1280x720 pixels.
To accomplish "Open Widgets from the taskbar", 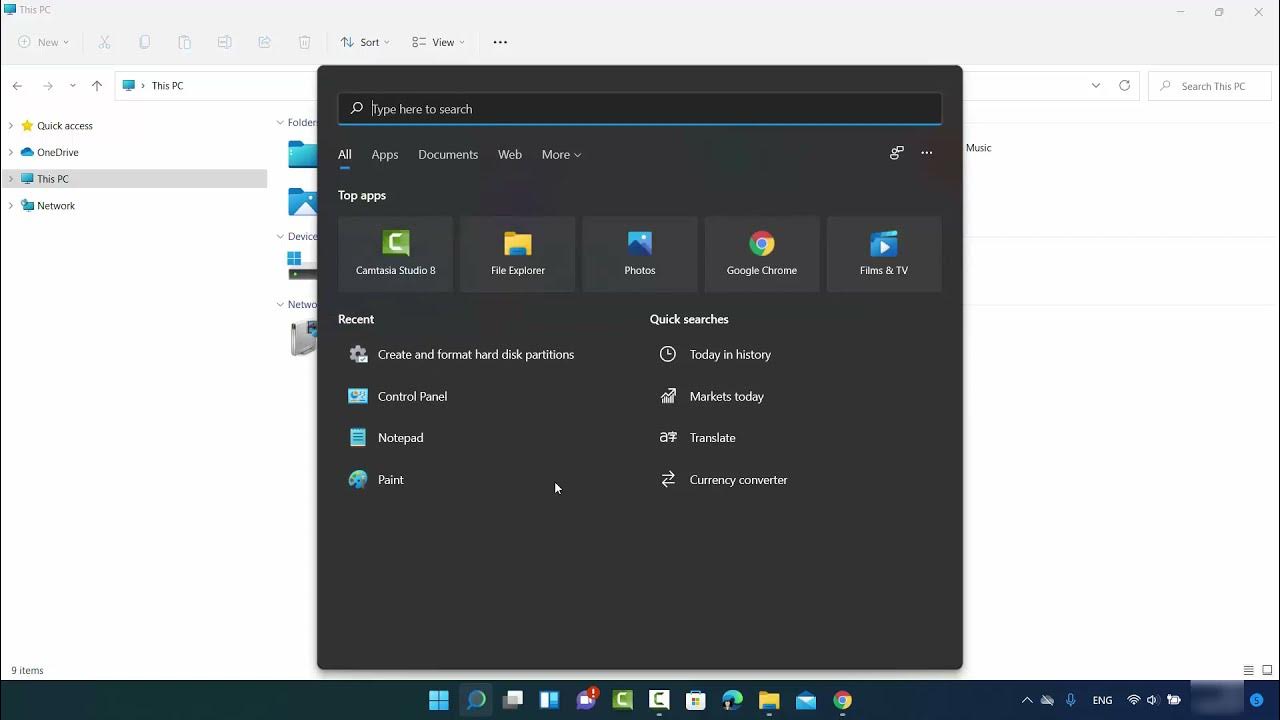I will 549,700.
